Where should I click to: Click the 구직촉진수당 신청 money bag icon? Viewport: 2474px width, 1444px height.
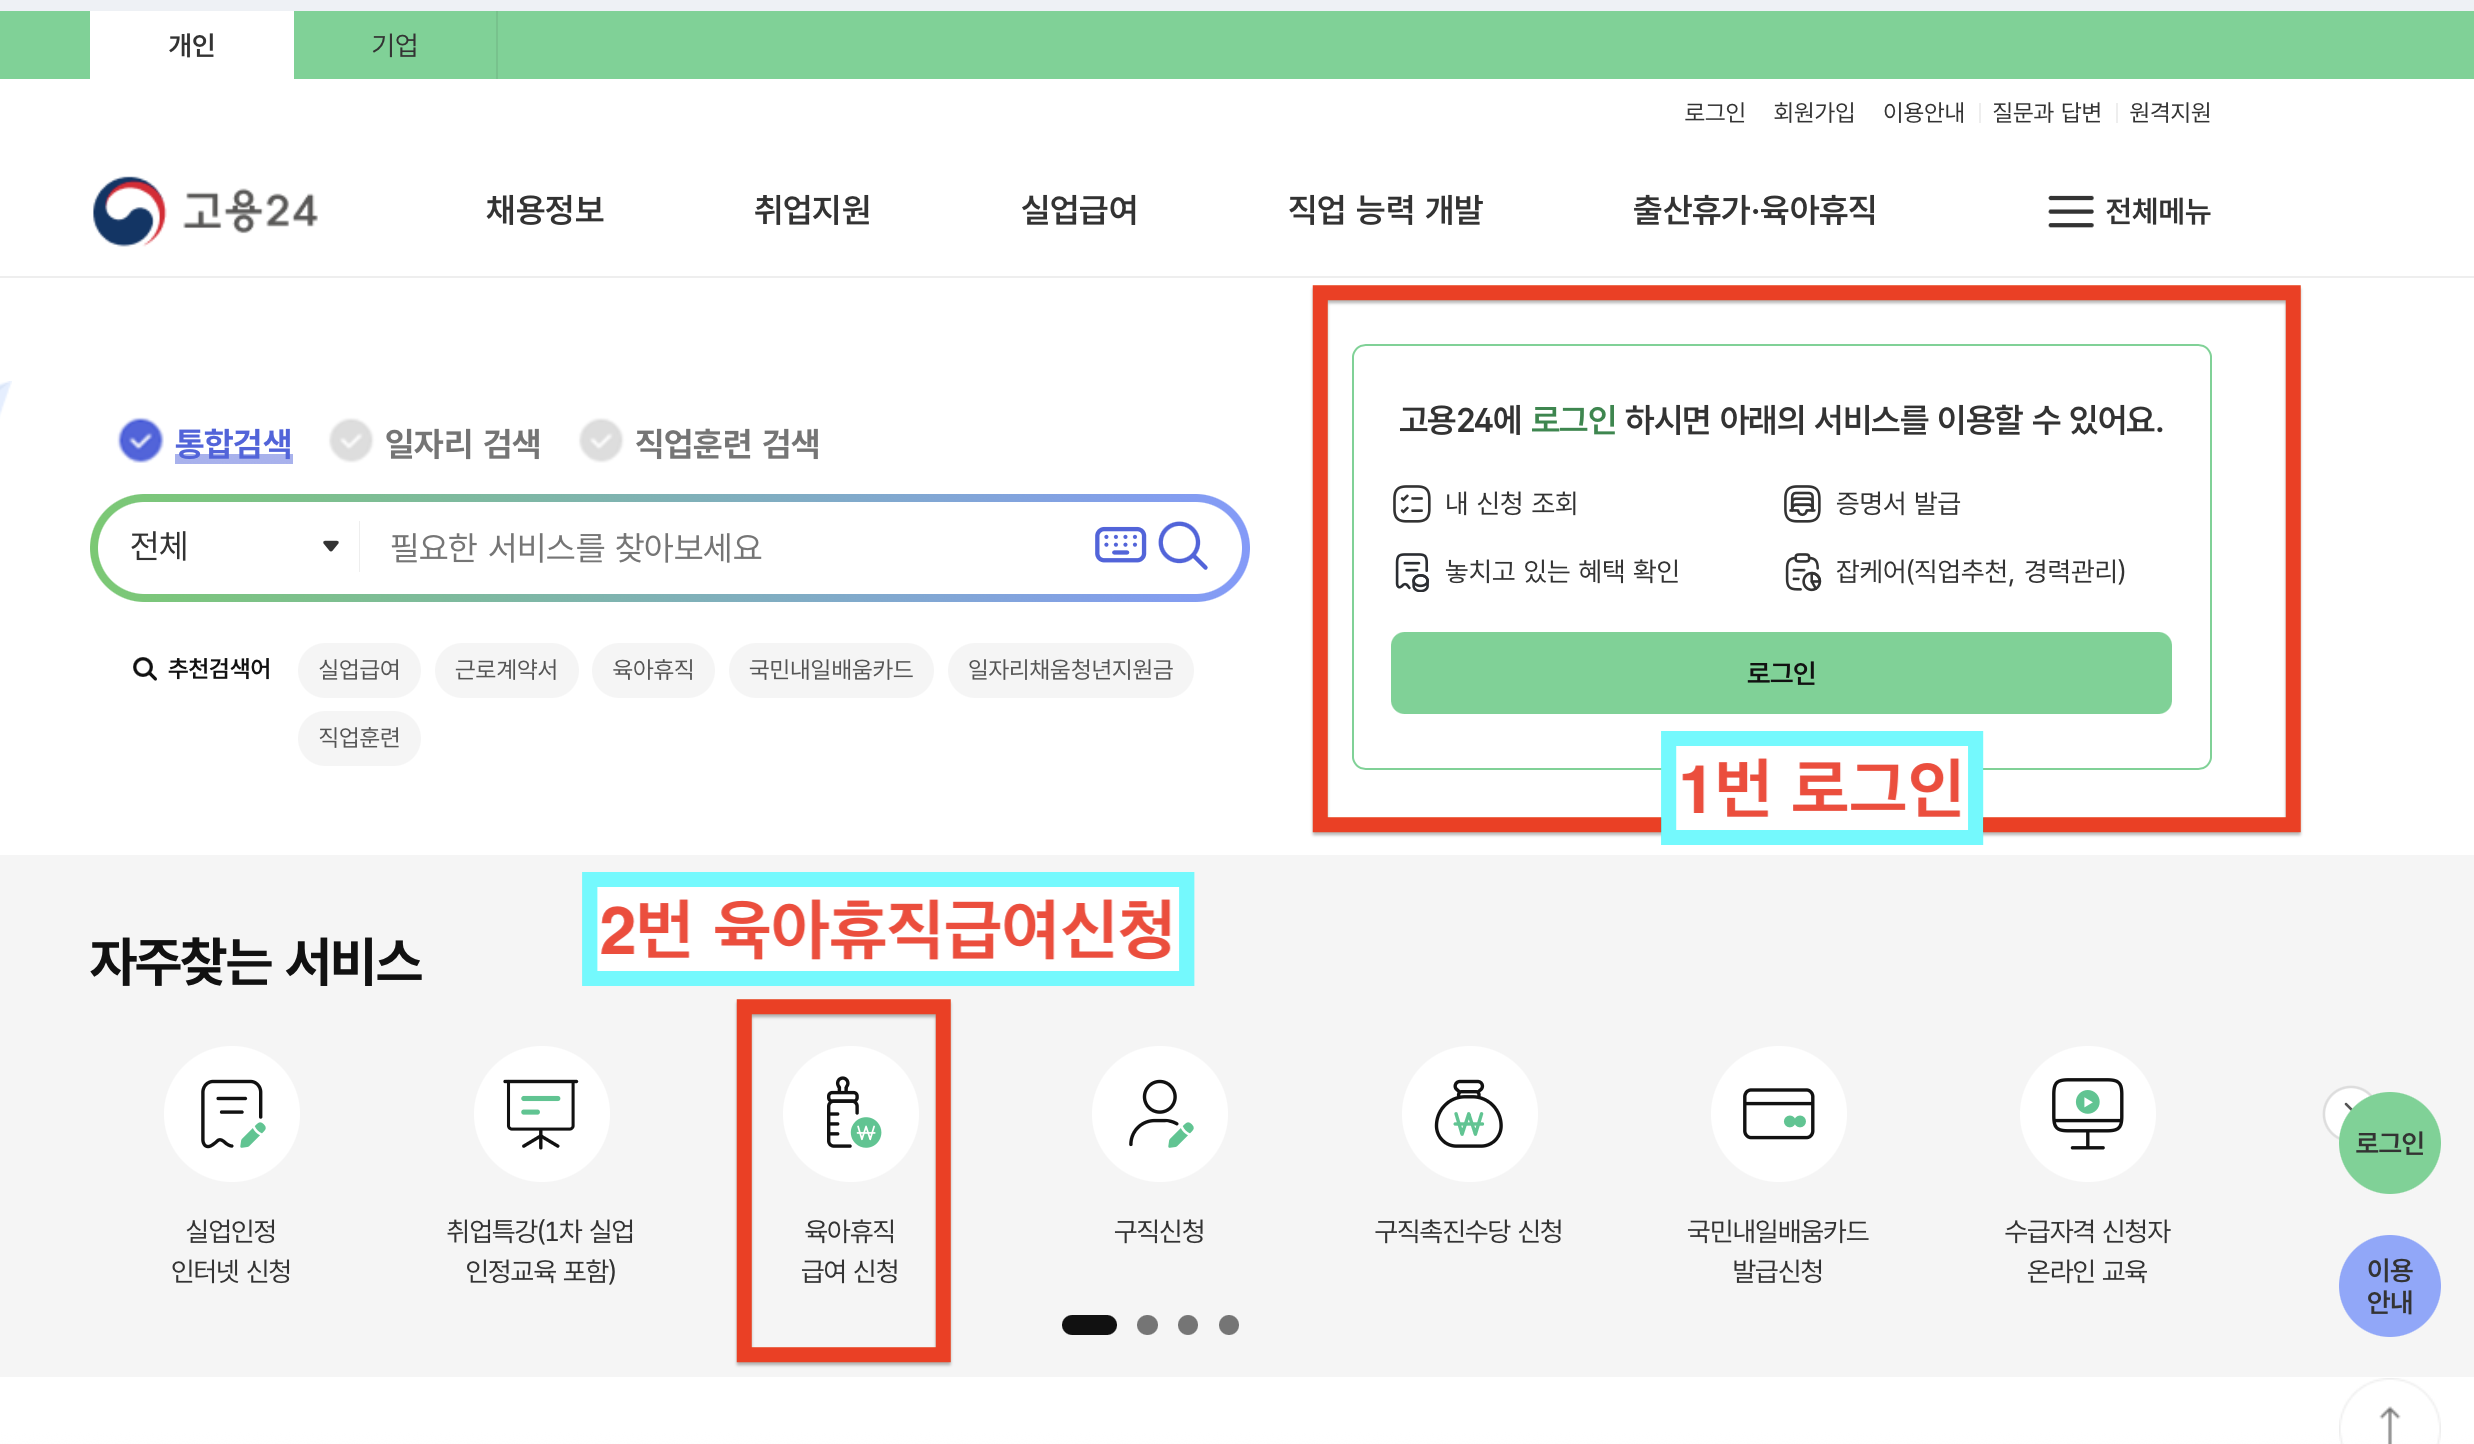tap(1468, 1114)
